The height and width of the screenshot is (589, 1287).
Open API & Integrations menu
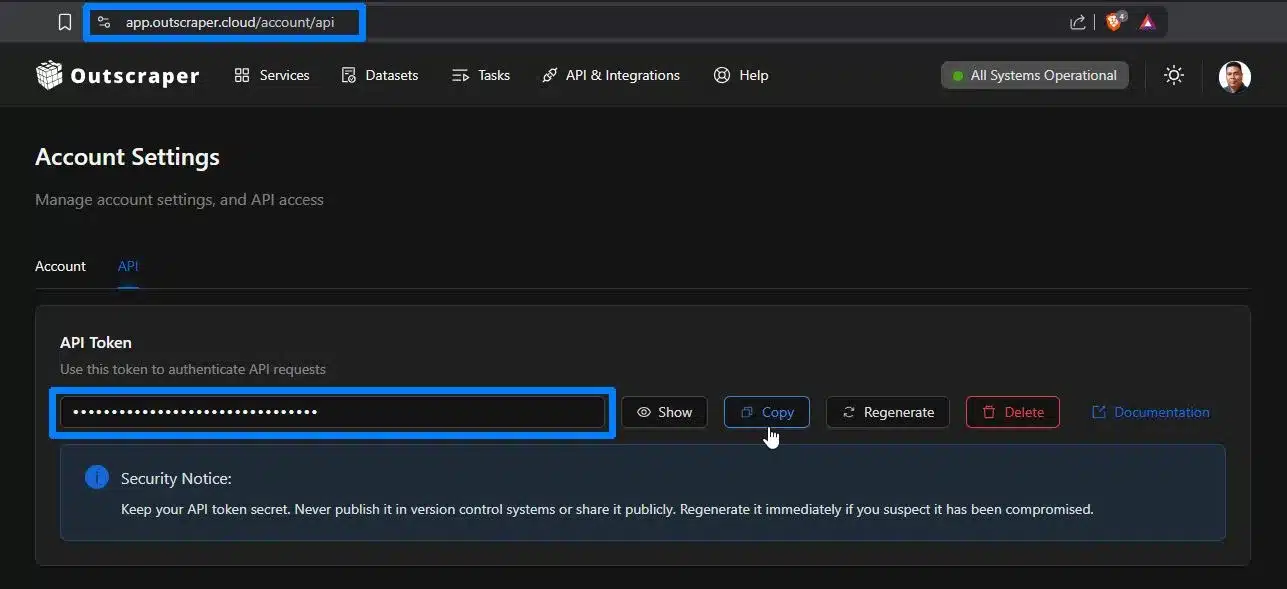pyautogui.click(x=610, y=75)
